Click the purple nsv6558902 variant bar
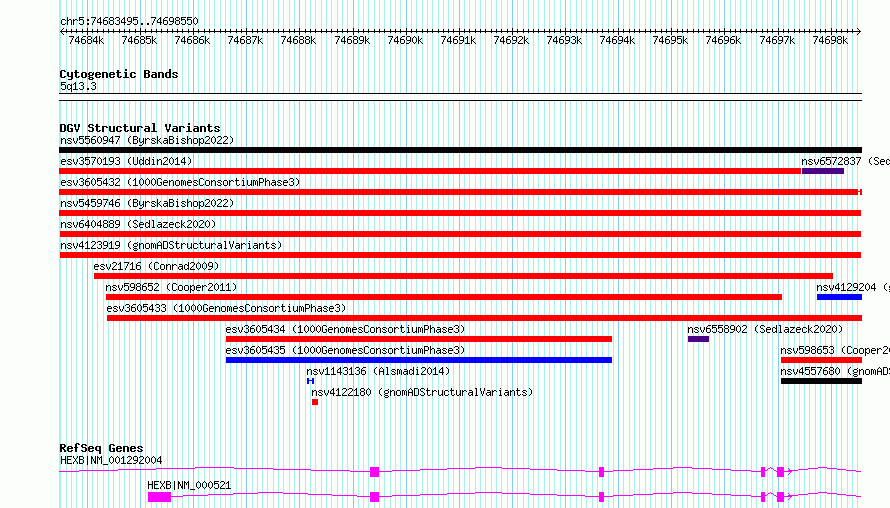Viewport: 890px width, 508px height. point(698,339)
